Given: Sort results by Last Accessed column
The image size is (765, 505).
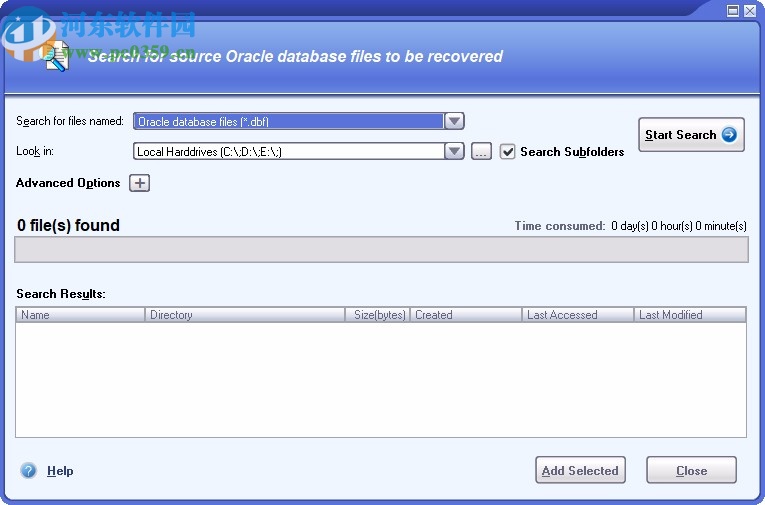Looking at the screenshot, I should 578,315.
